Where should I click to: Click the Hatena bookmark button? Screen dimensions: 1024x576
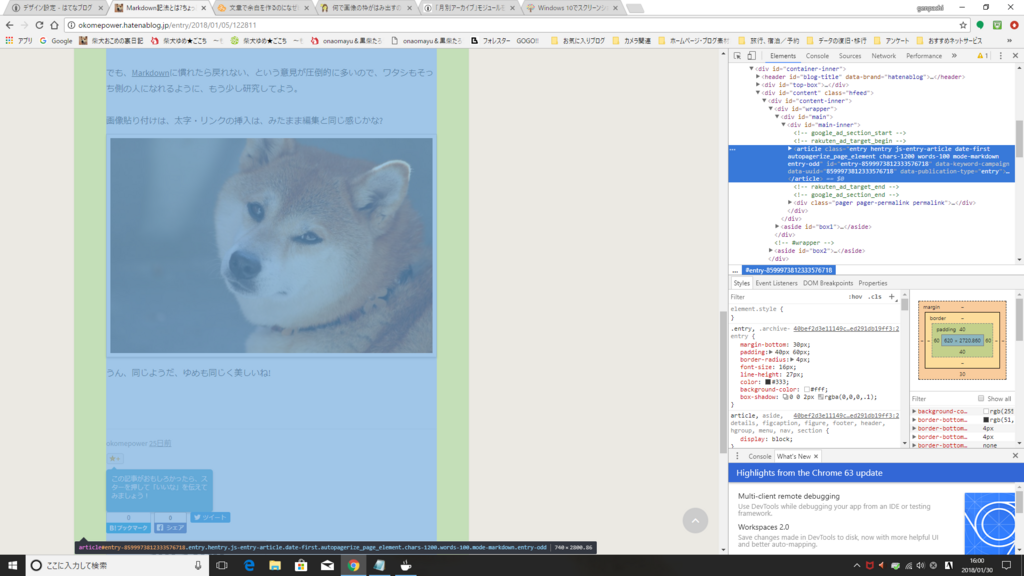(128, 528)
